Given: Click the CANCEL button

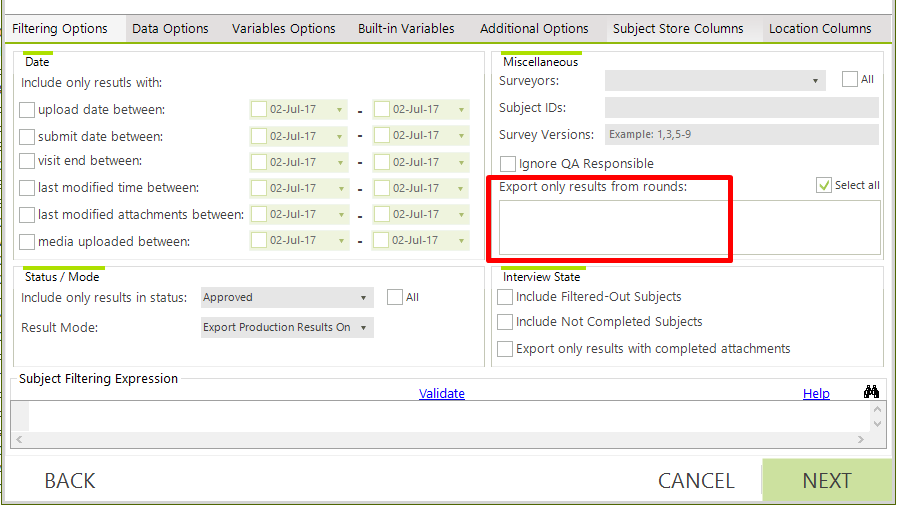Looking at the screenshot, I should pos(696,480).
